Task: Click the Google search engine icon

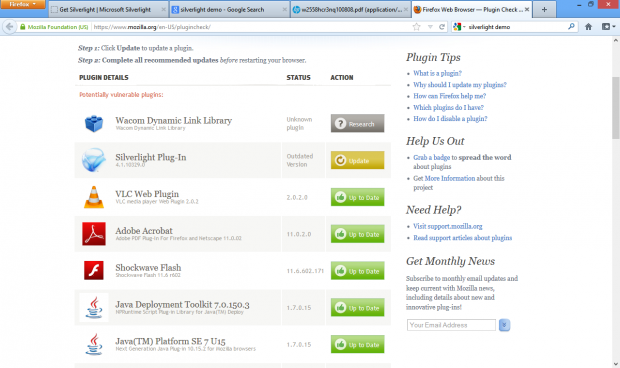Action: click(x=457, y=27)
